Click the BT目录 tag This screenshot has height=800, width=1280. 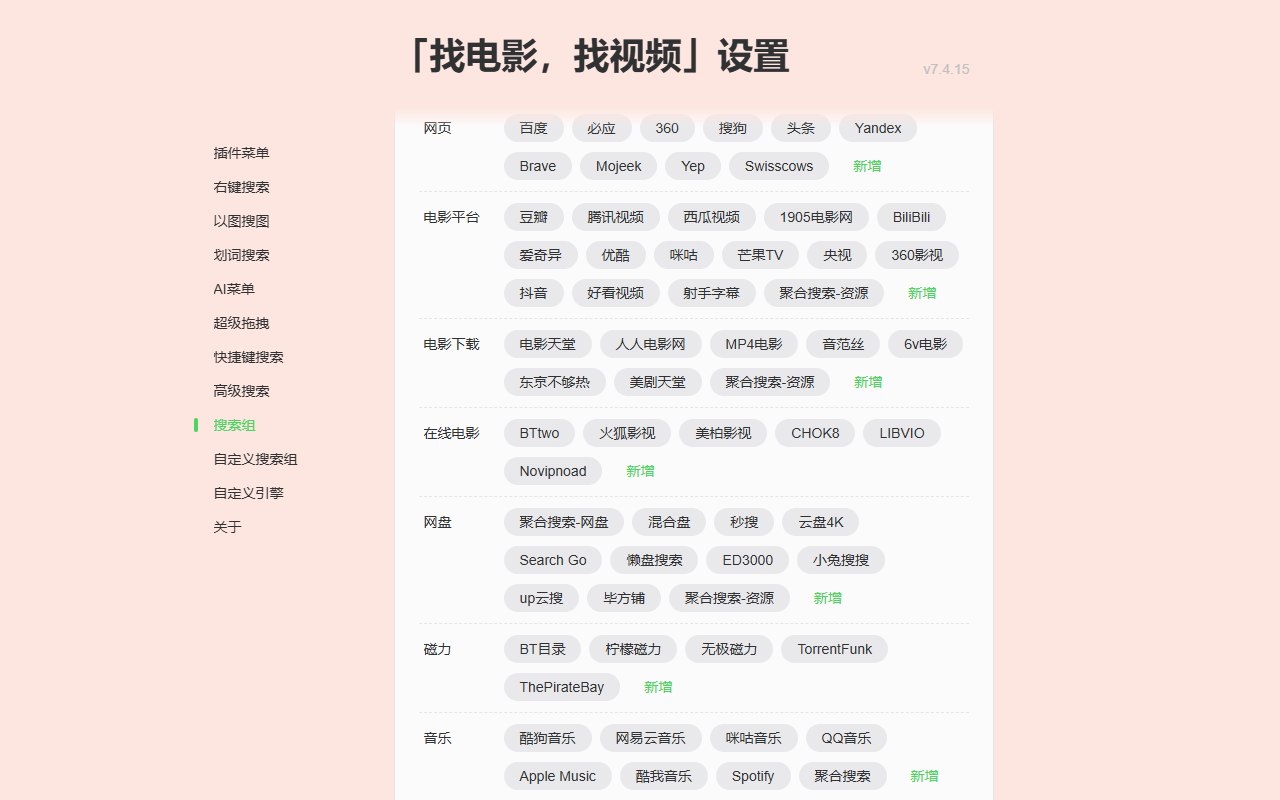pos(543,649)
